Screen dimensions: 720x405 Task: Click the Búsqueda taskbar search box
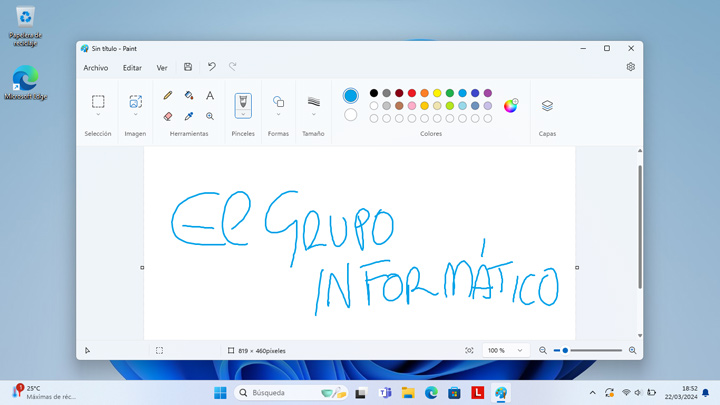tap(291, 393)
